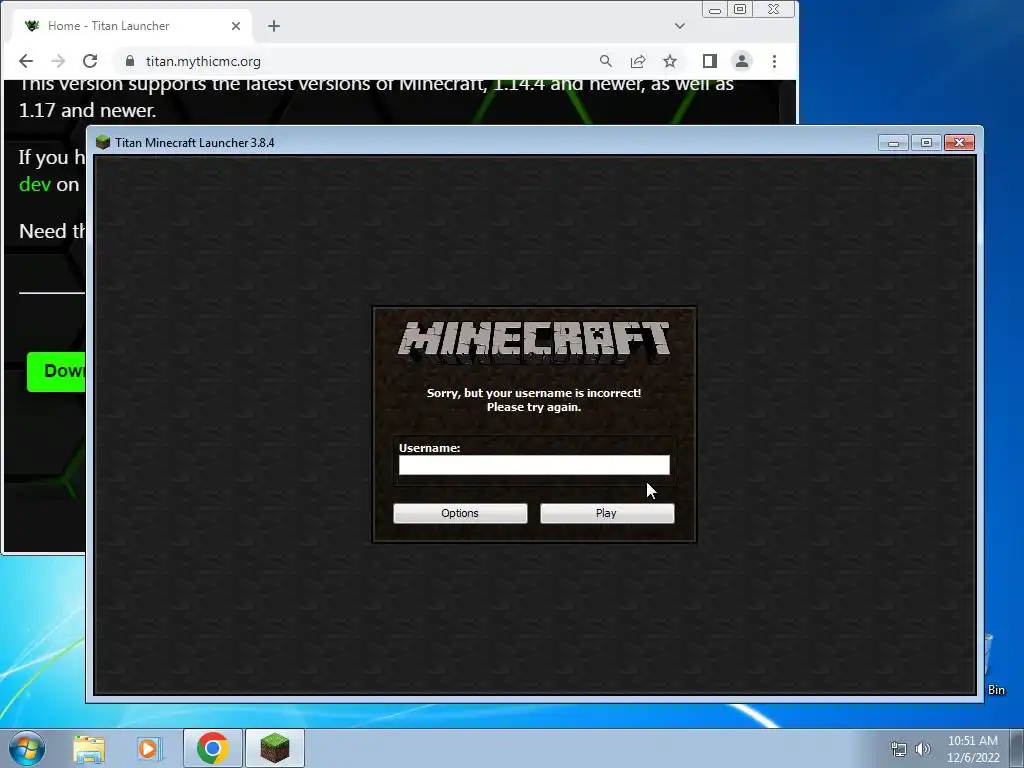The image size is (1024, 768).
Task: Close the Titan Minecraft Launcher window
Action: click(959, 143)
